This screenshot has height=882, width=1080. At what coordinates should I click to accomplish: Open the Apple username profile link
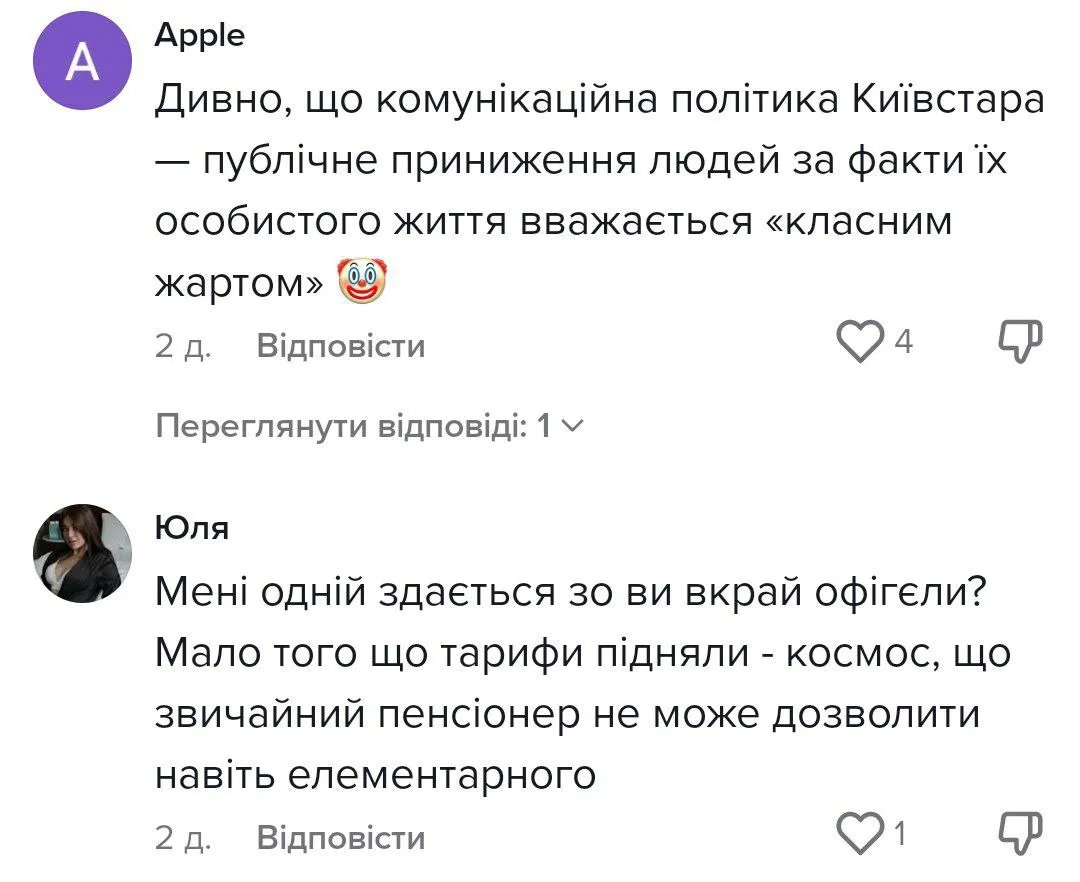200,36
